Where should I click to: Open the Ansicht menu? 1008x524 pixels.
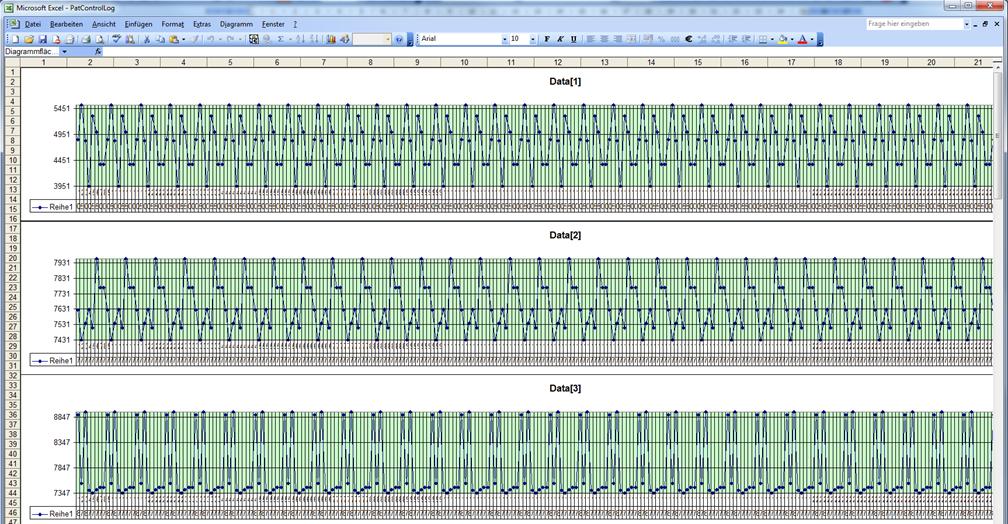pyautogui.click(x=104, y=24)
